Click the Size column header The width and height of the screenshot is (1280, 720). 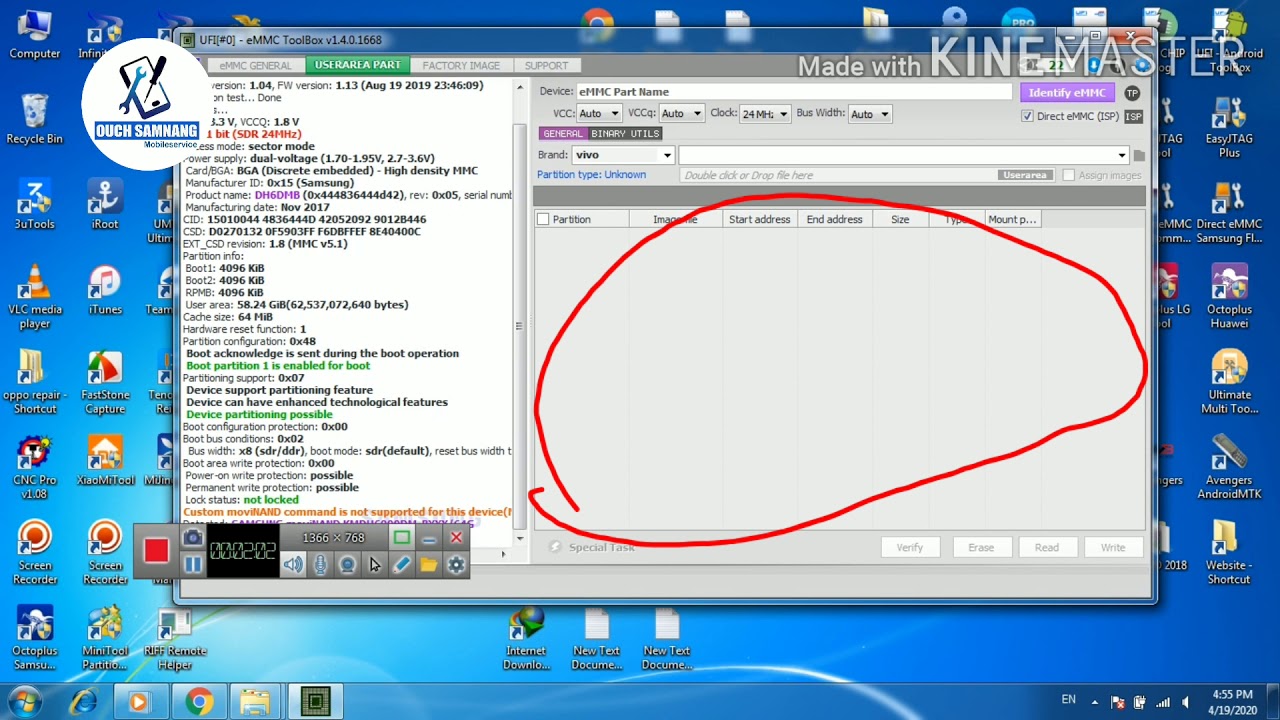click(900, 219)
